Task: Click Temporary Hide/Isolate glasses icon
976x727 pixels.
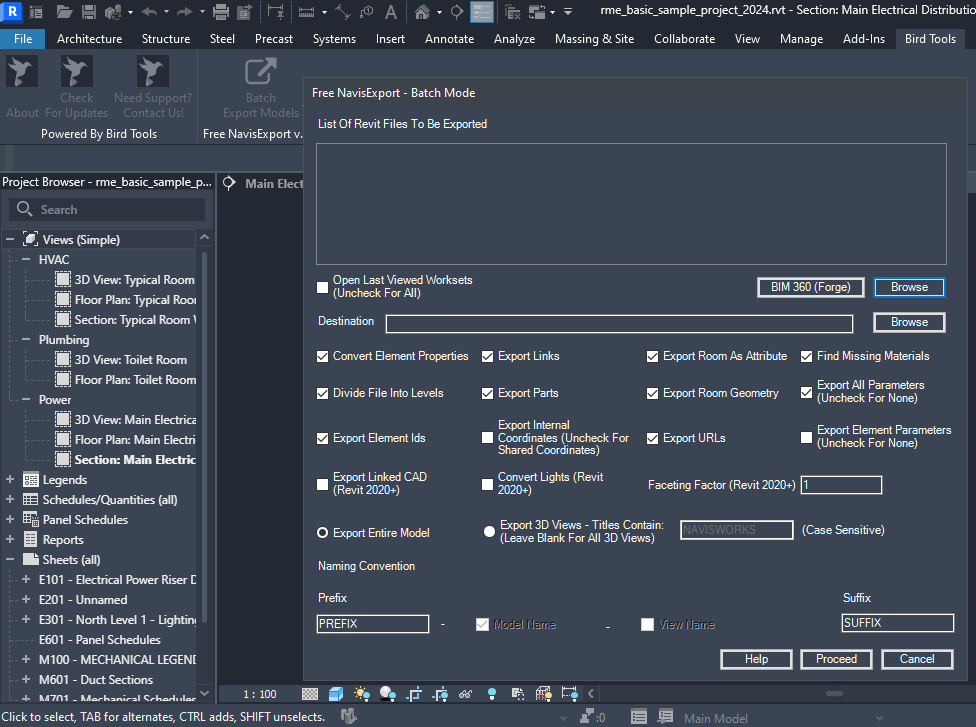Action: [x=465, y=693]
